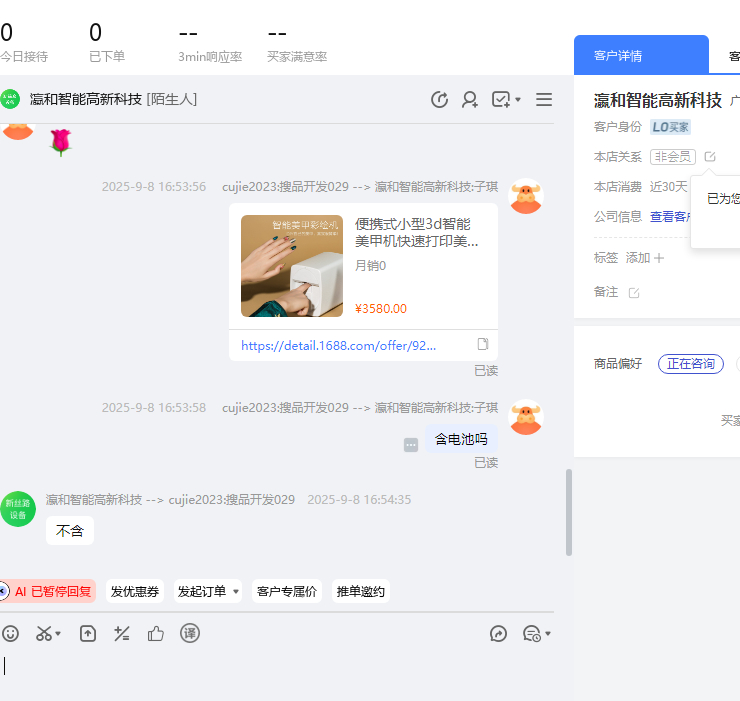Viewport: 740px width, 701px height.
Task: Select the 正在咨询 product preference filter
Action: (690, 364)
